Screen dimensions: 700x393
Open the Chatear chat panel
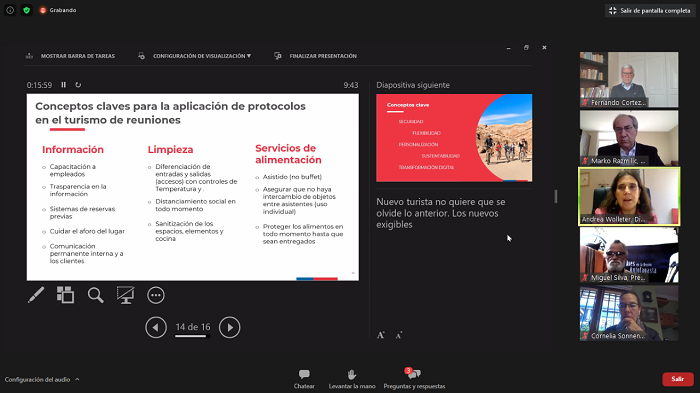(304, 379)
